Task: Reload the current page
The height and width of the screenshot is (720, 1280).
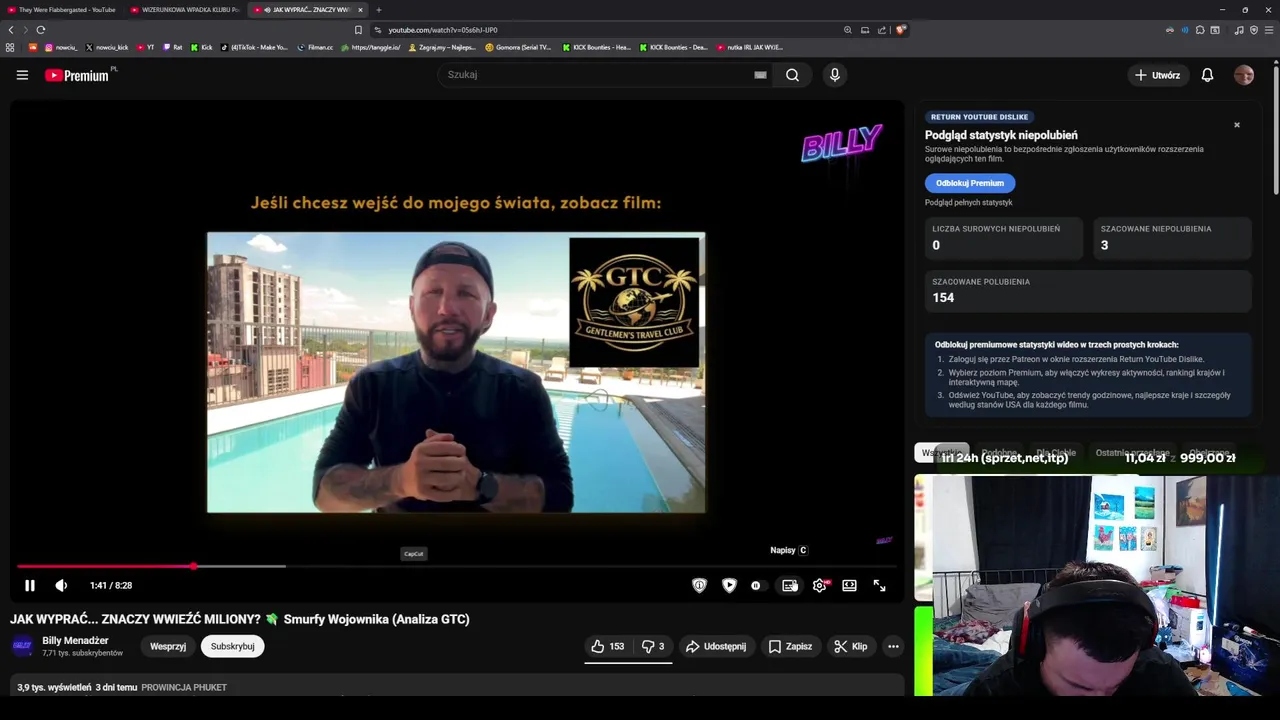Action: 40,30
